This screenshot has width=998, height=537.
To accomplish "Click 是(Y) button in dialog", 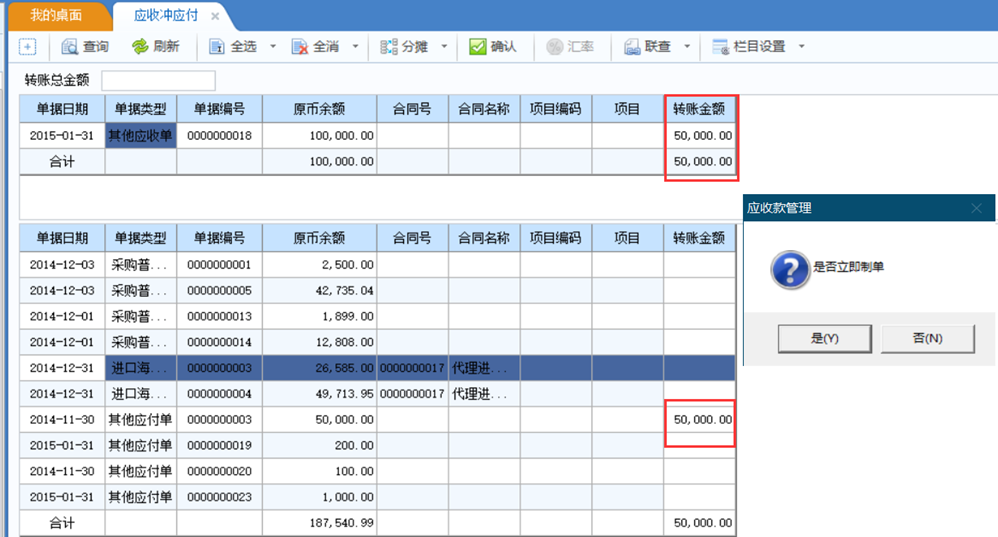I will click(824, 338).
